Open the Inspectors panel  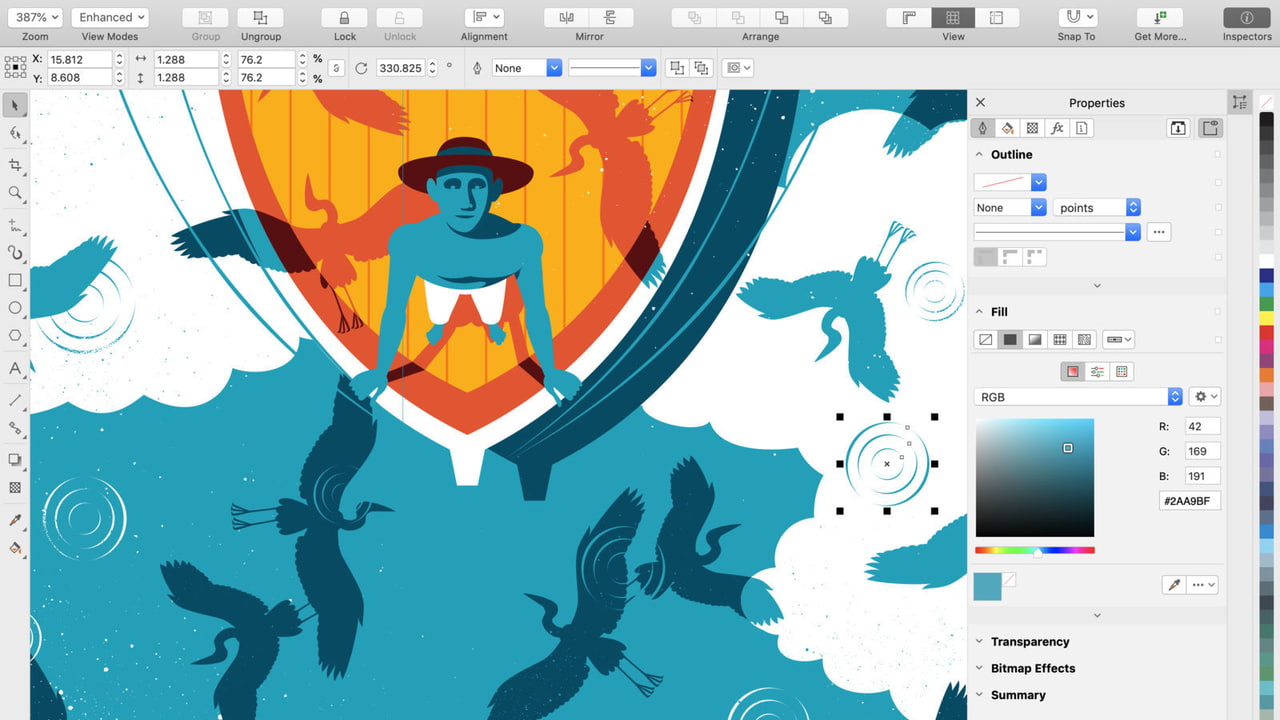pyautogui.click(x=1246, y=18)
